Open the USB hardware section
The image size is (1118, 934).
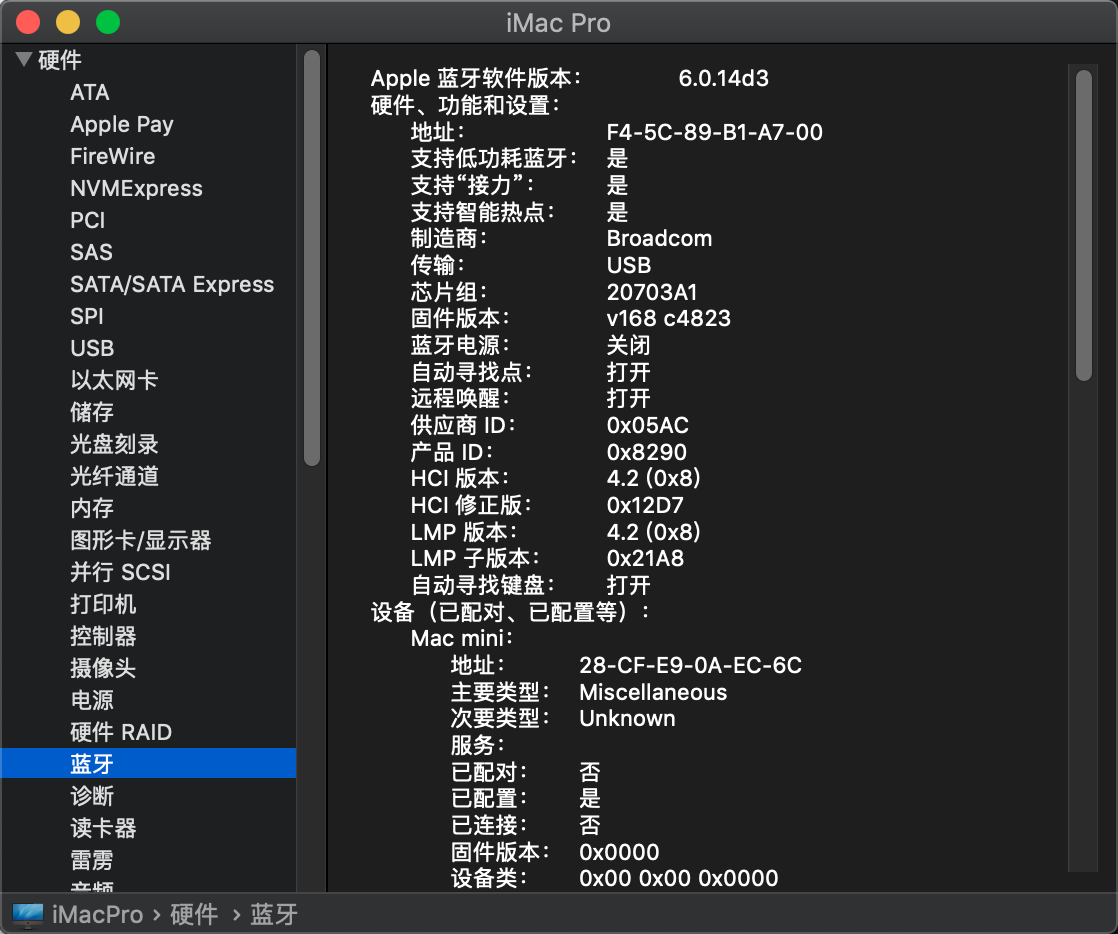(x=92, y=348)
